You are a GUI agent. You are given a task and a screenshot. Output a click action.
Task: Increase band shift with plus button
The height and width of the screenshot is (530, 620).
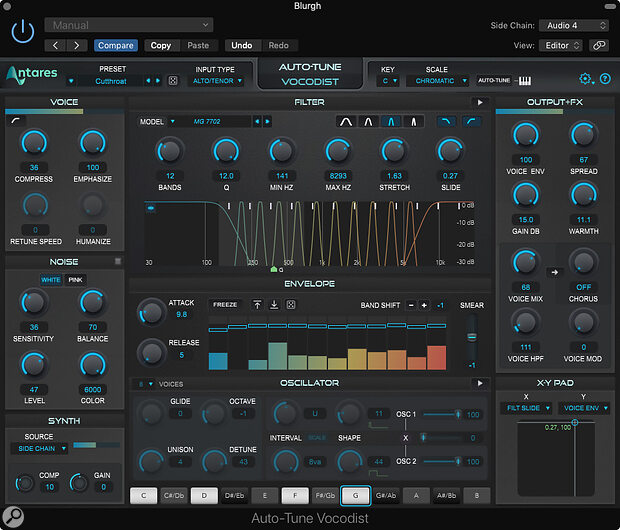tap(424, 305)
